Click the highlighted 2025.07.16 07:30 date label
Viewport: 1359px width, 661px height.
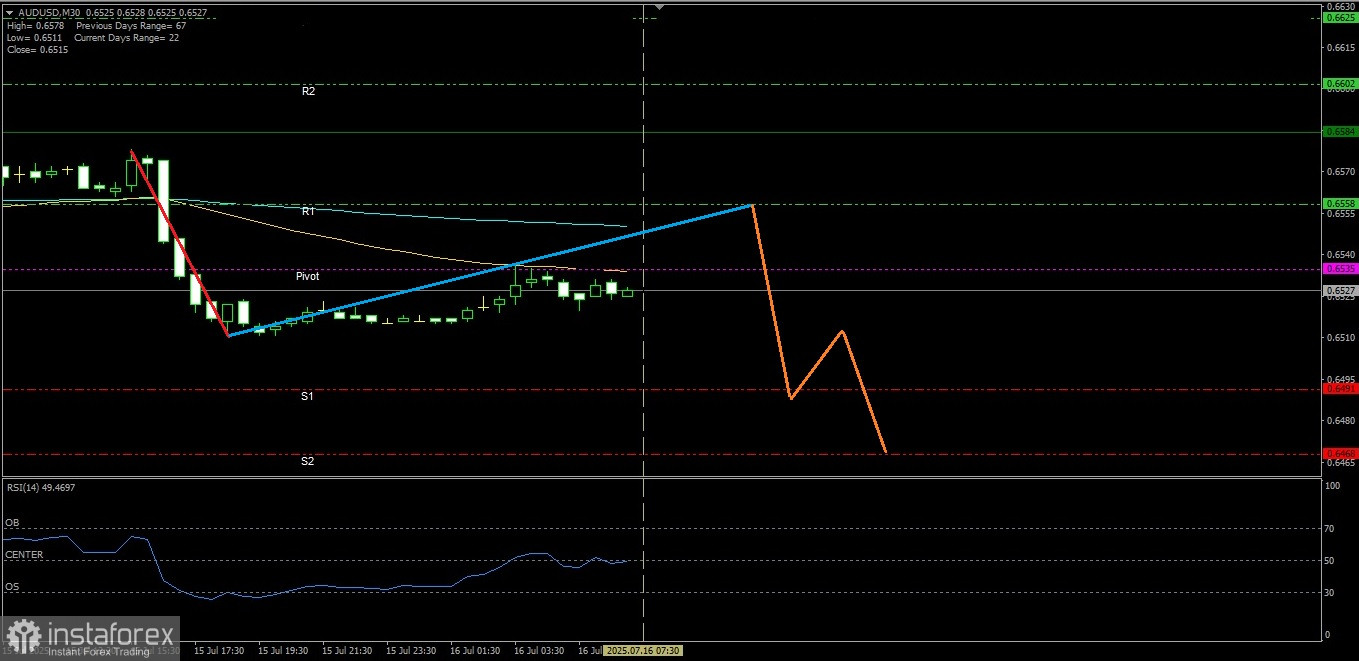point(643,651)
